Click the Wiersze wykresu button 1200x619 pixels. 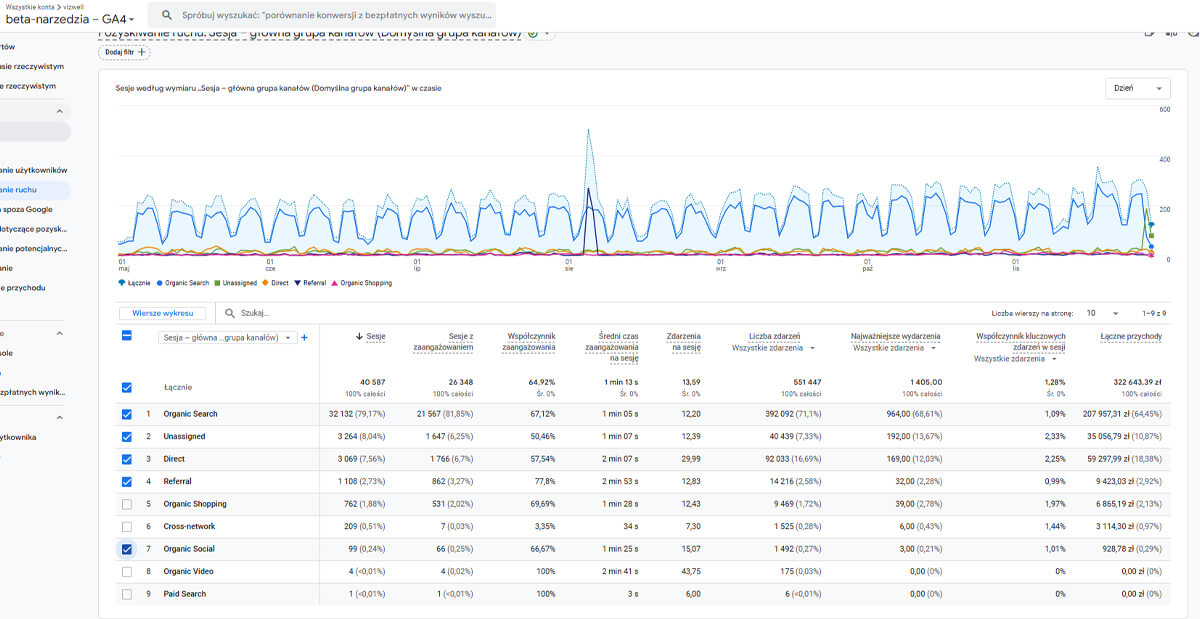tap(162, 312)
